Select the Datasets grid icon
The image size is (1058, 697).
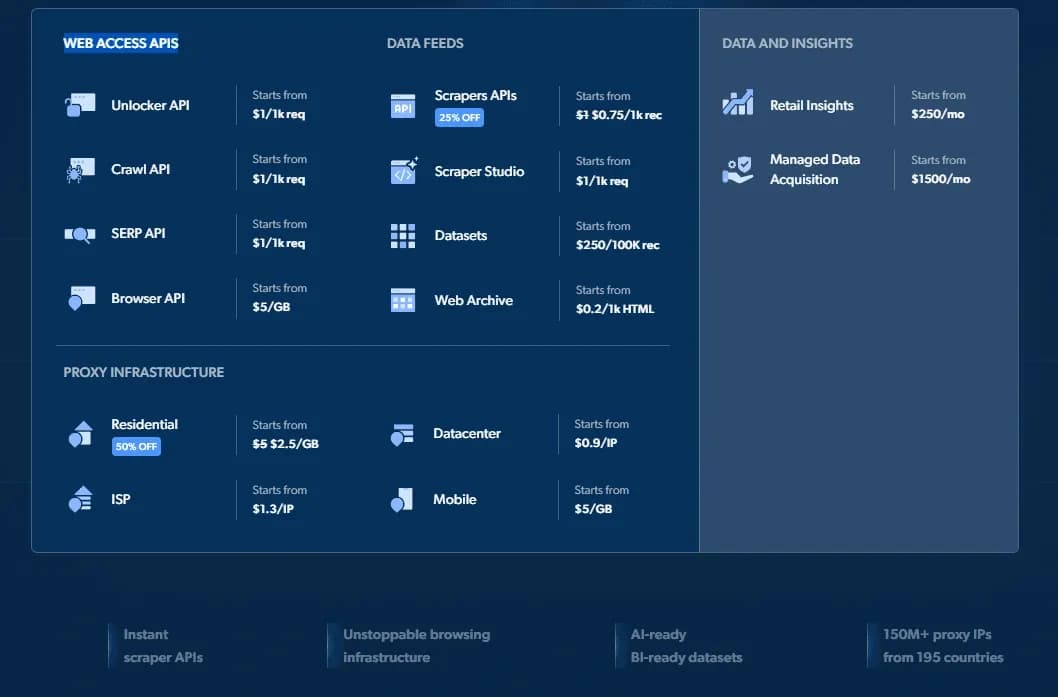(402, 235)
